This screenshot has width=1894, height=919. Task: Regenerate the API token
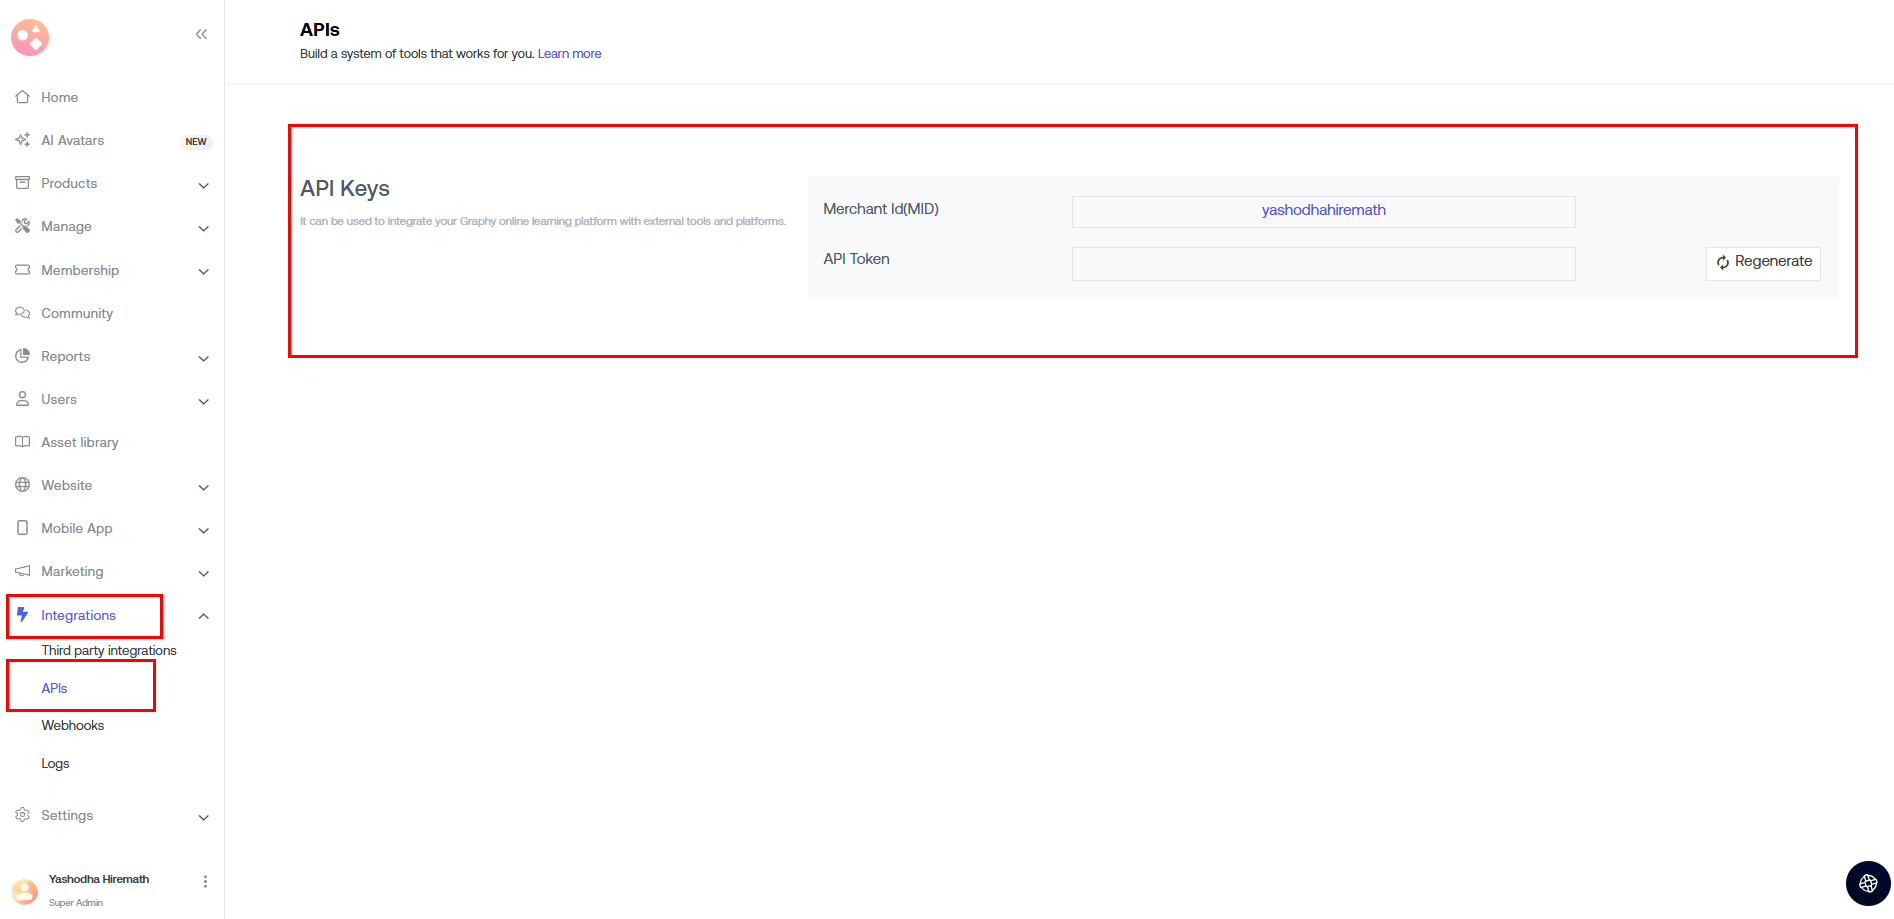(x=1763, y=262)
